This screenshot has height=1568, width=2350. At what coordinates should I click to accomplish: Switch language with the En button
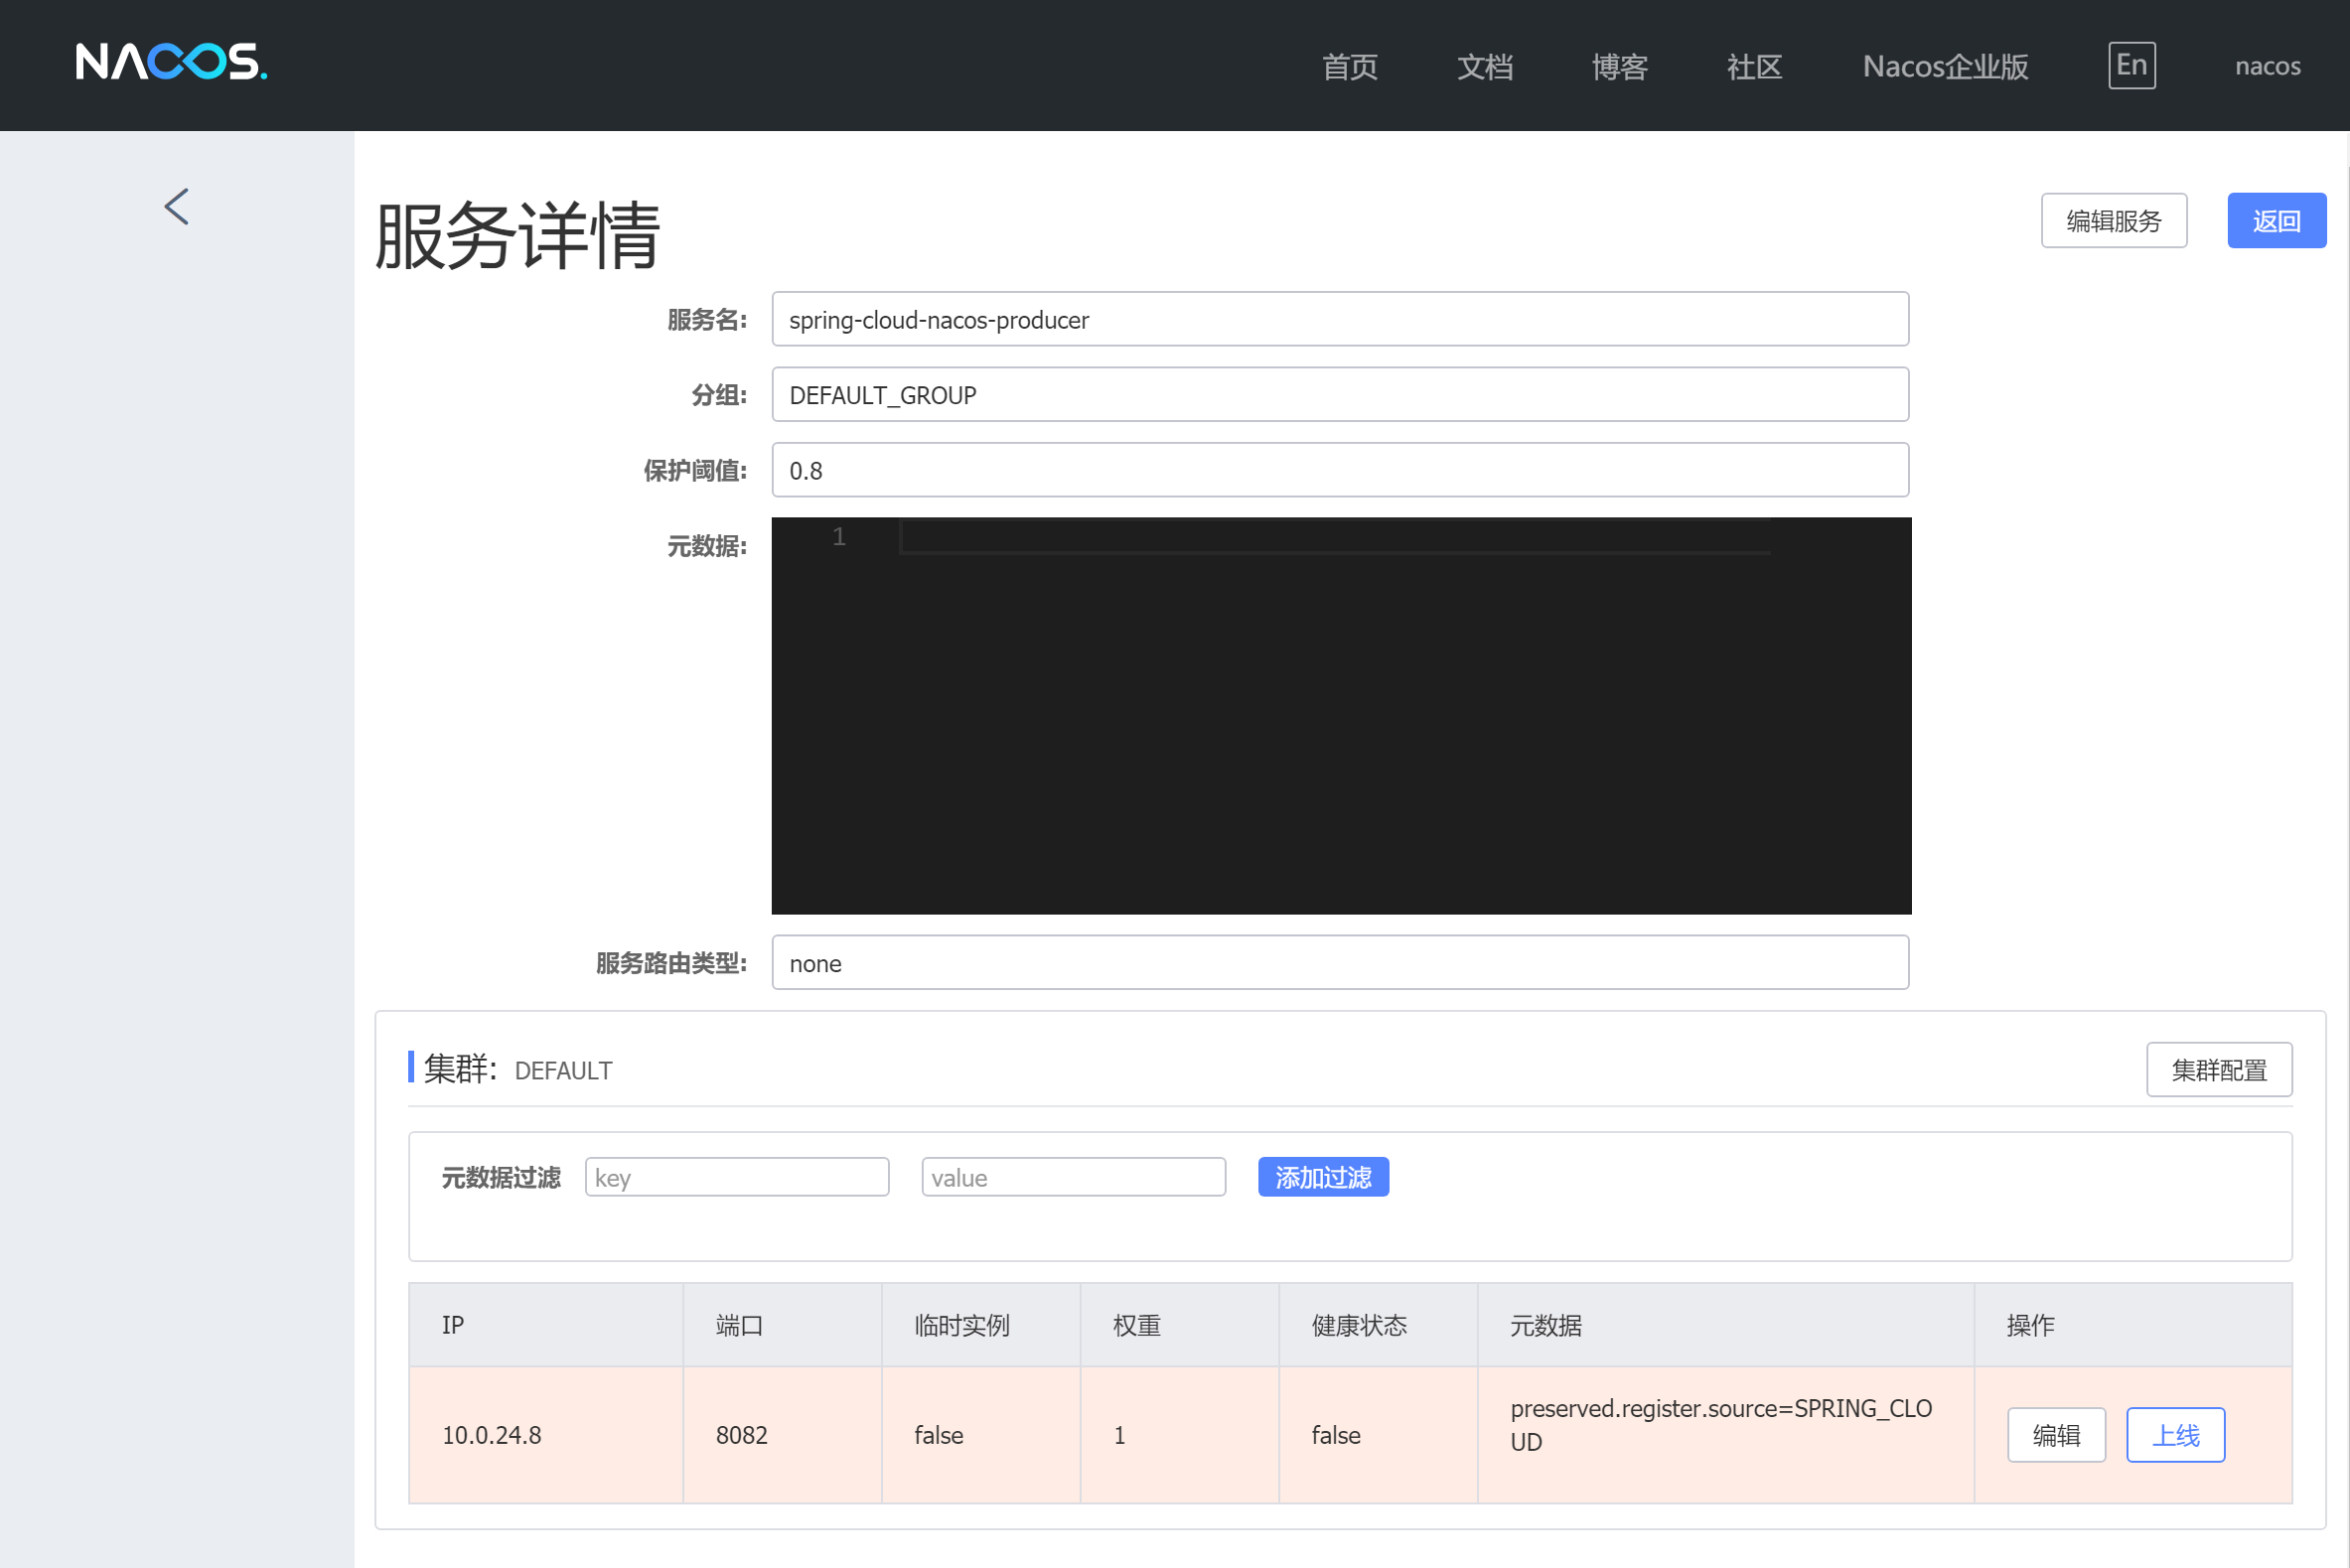[x=2130, y=64]
